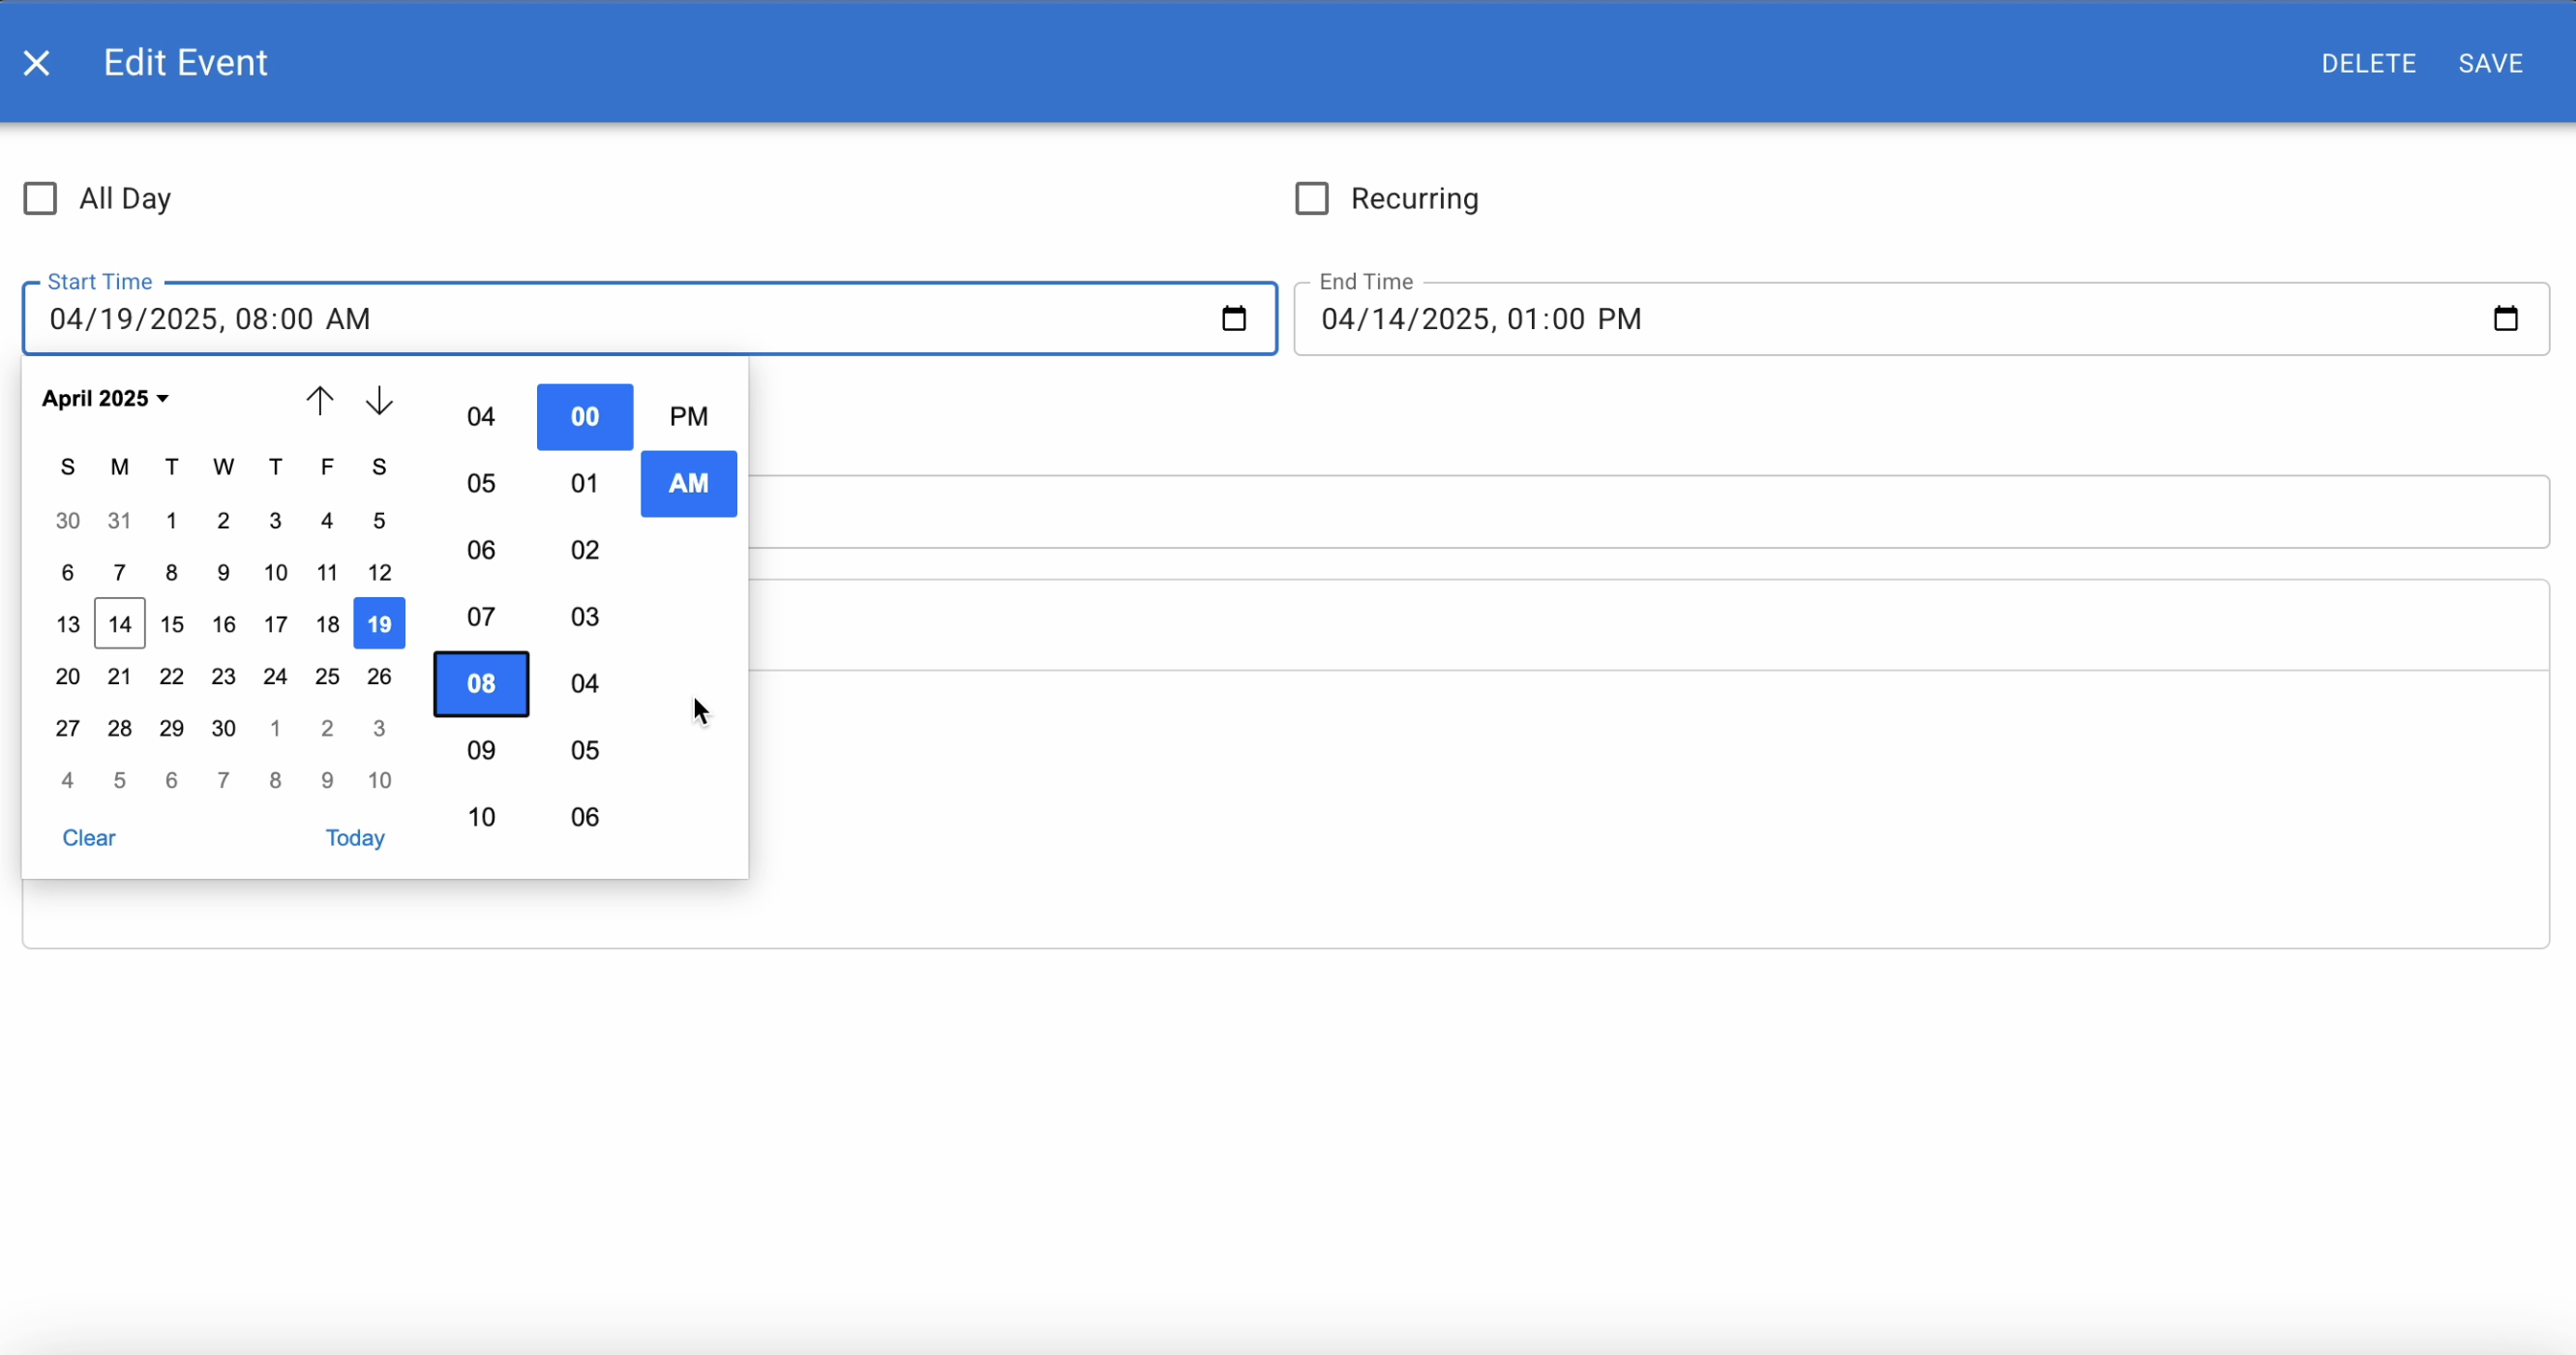The image size is (2576, 1355).
Task: Go to previous month with up arrow
Action: pos(320,401)
